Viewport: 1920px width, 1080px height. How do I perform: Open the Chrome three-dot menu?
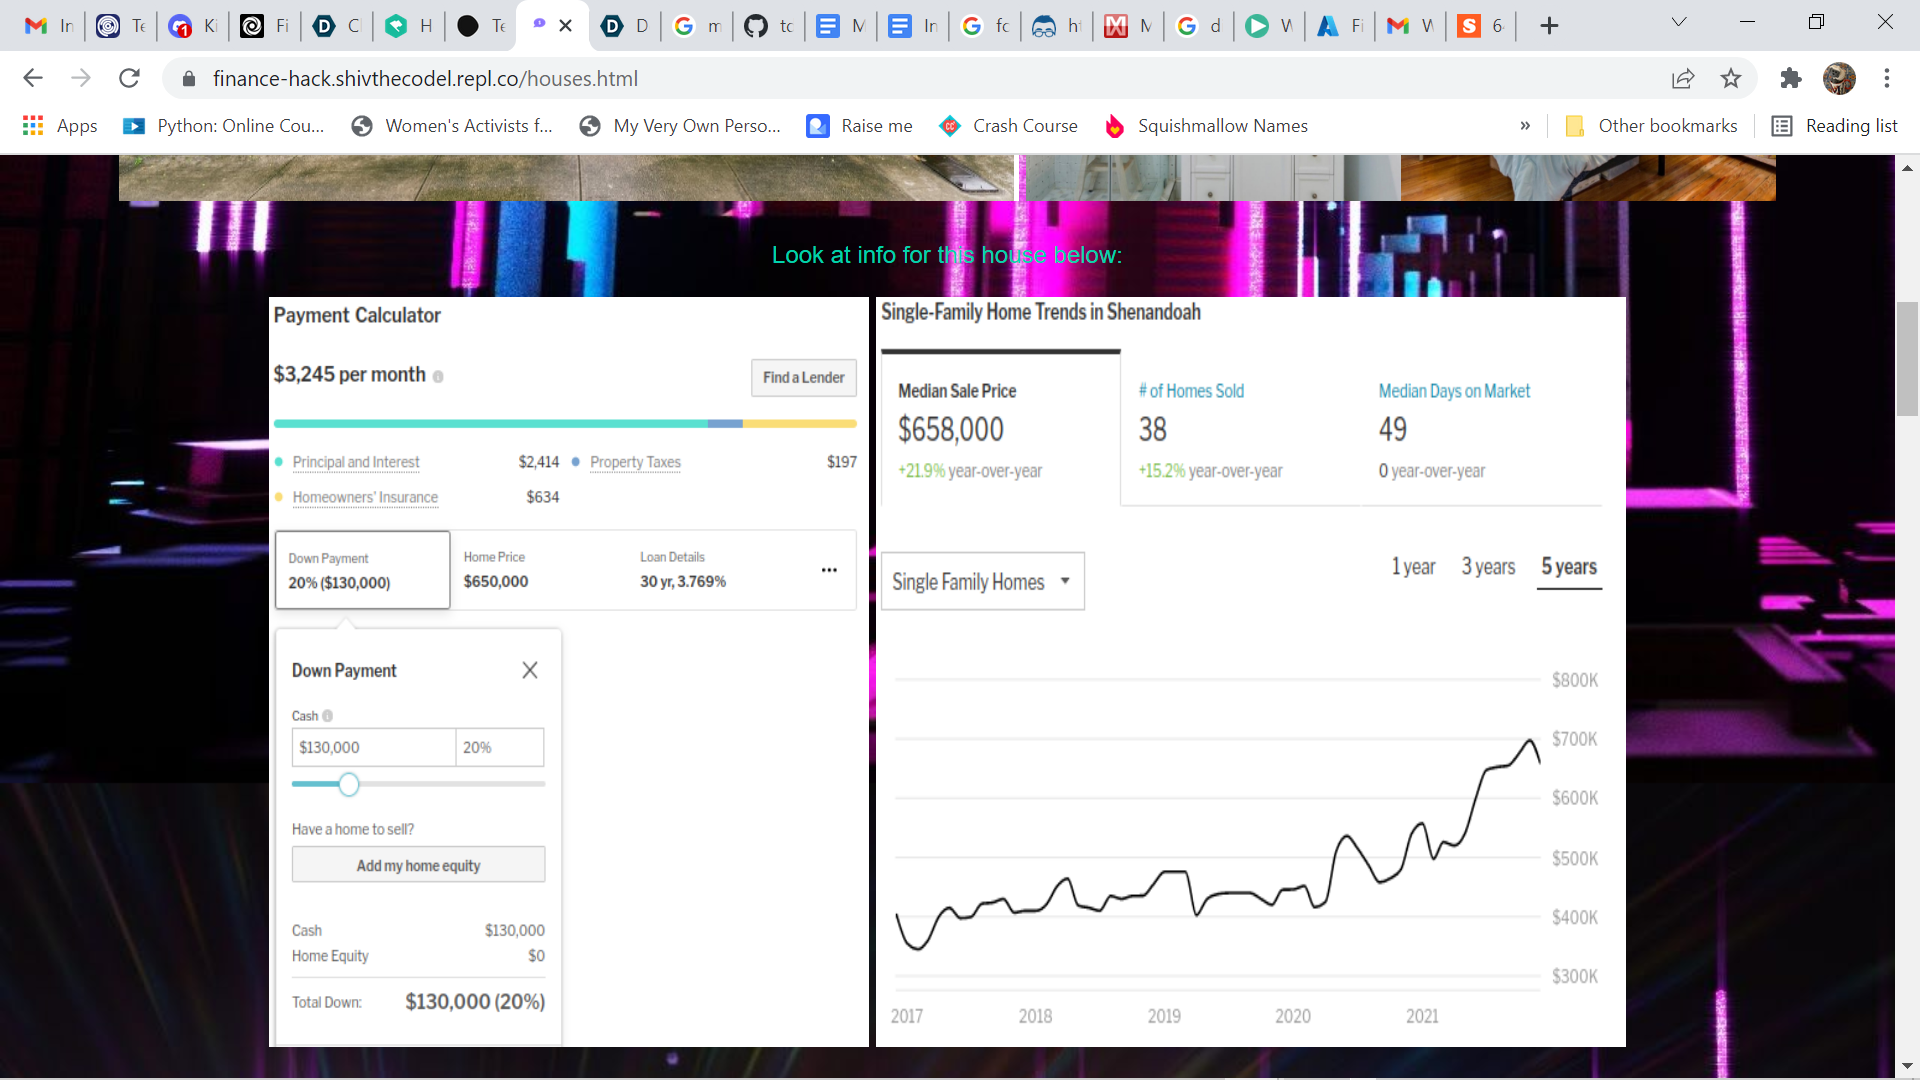pyautogui.click(x=1886, y=78)
